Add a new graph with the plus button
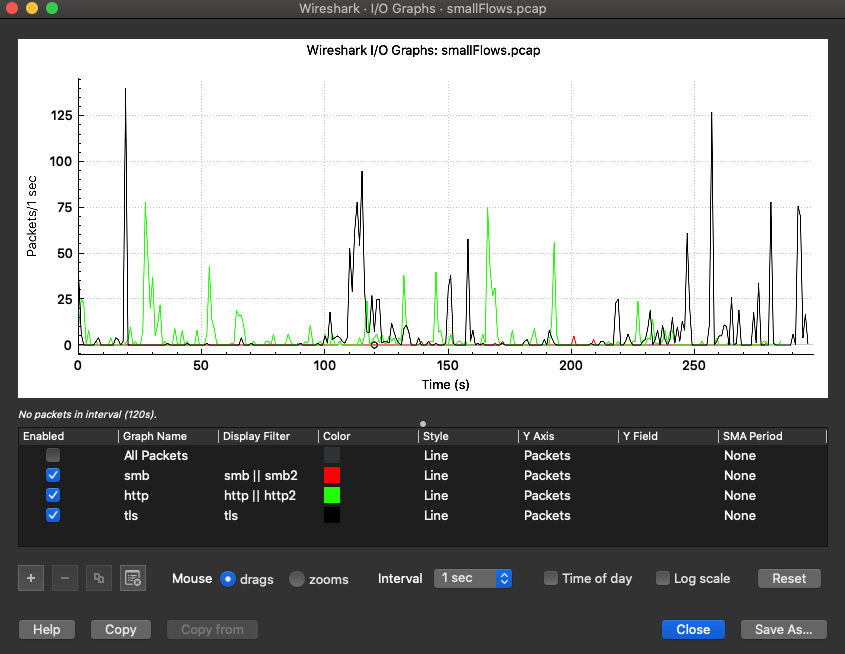845x654 pixels. point(31,578)
